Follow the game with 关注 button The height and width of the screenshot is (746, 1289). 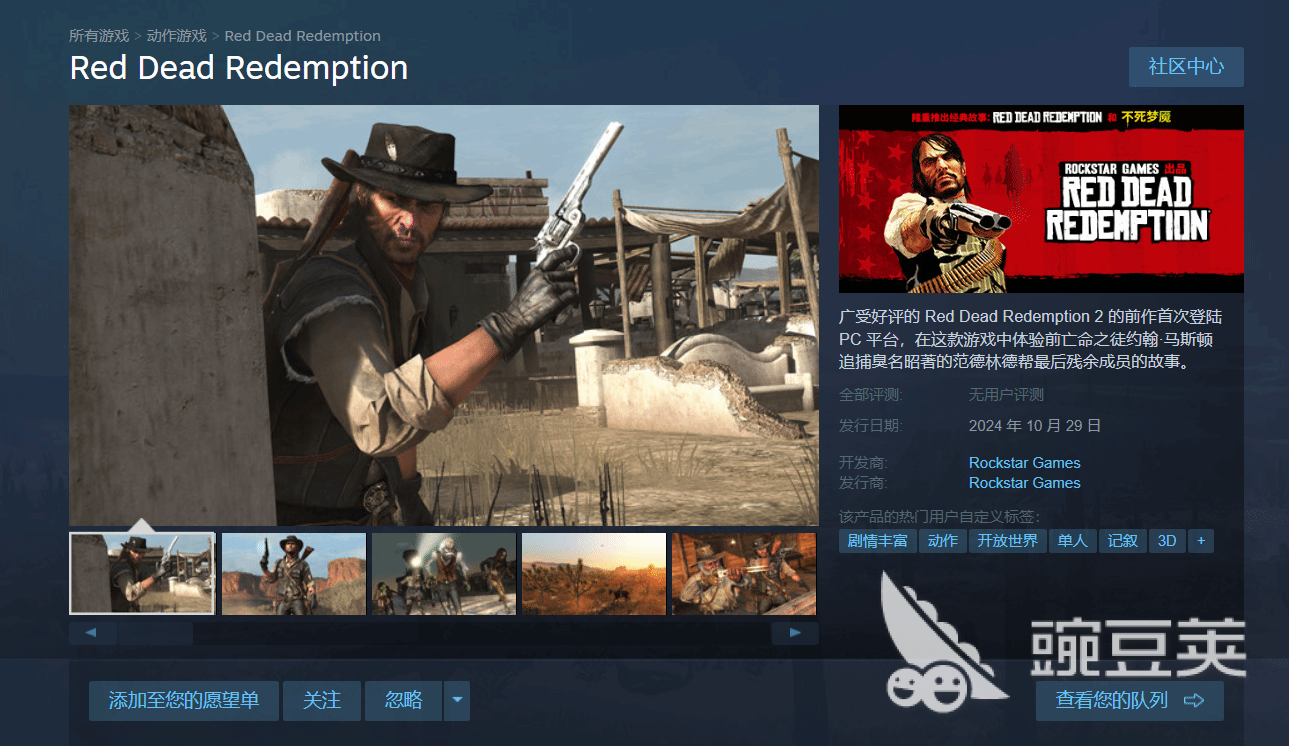click(322, 701)
